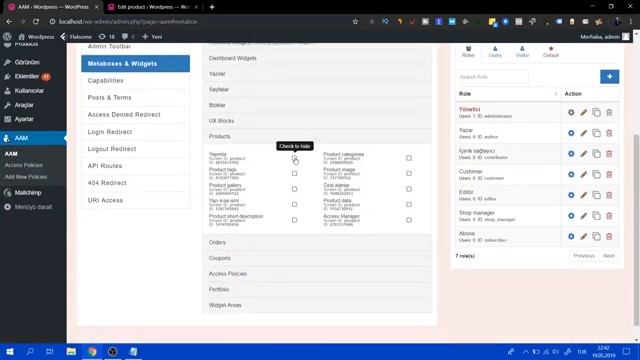Manage the Shop manager role gear icon

tap(571, 216)
